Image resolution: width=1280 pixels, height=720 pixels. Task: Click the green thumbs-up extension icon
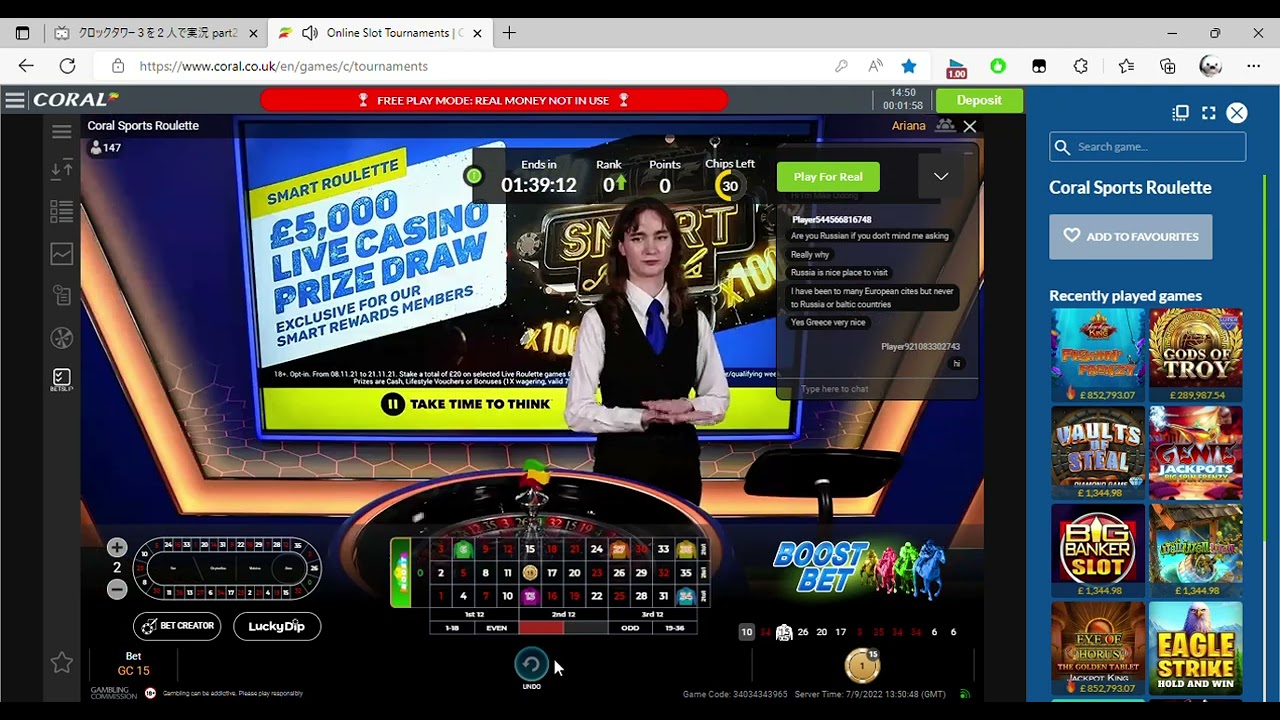point(998,66)
